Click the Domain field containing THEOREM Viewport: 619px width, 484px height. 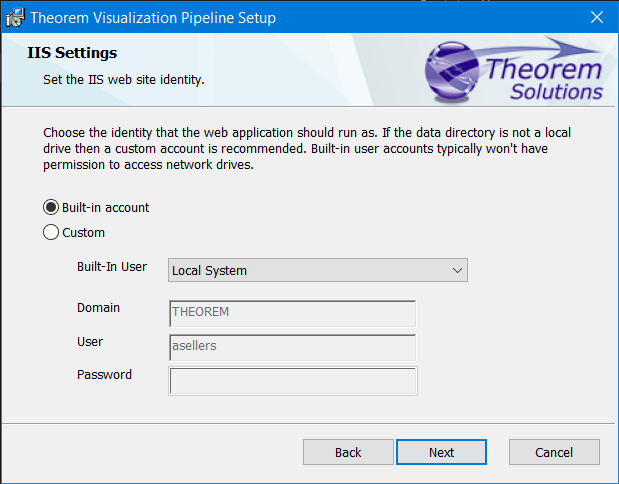292,313
